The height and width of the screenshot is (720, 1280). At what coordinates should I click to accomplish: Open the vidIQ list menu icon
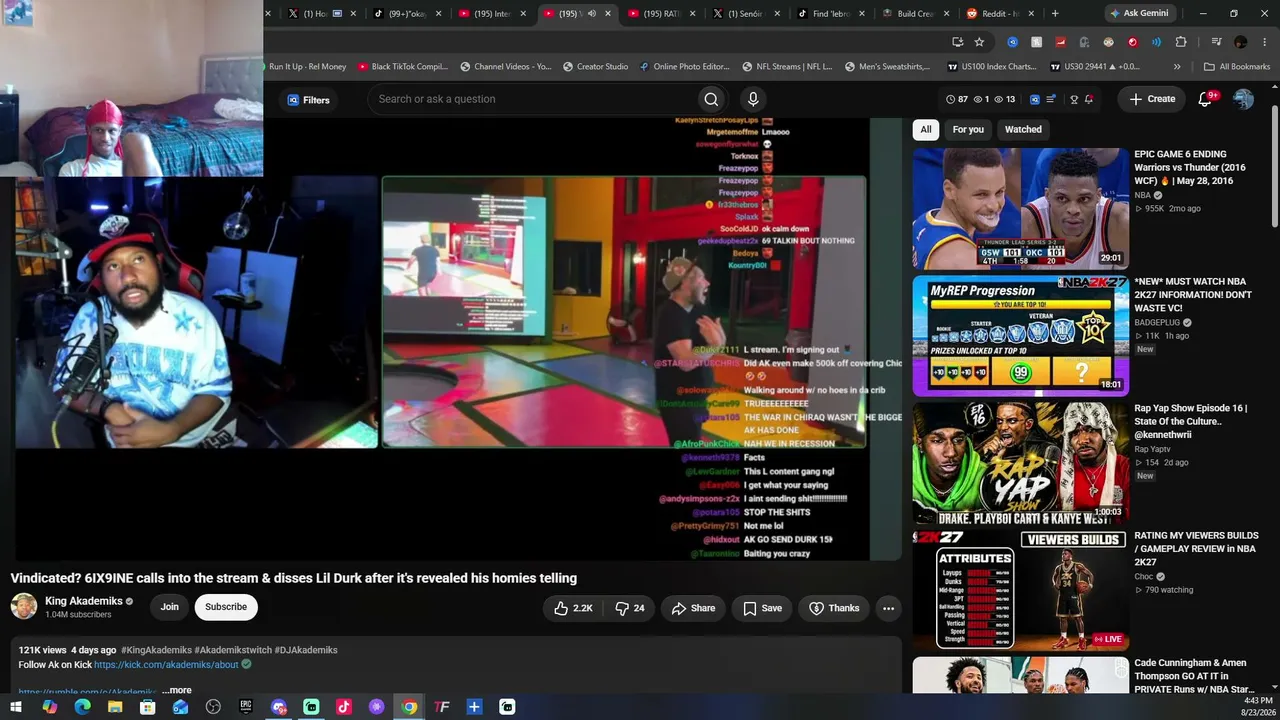[x=1053, y=99]
